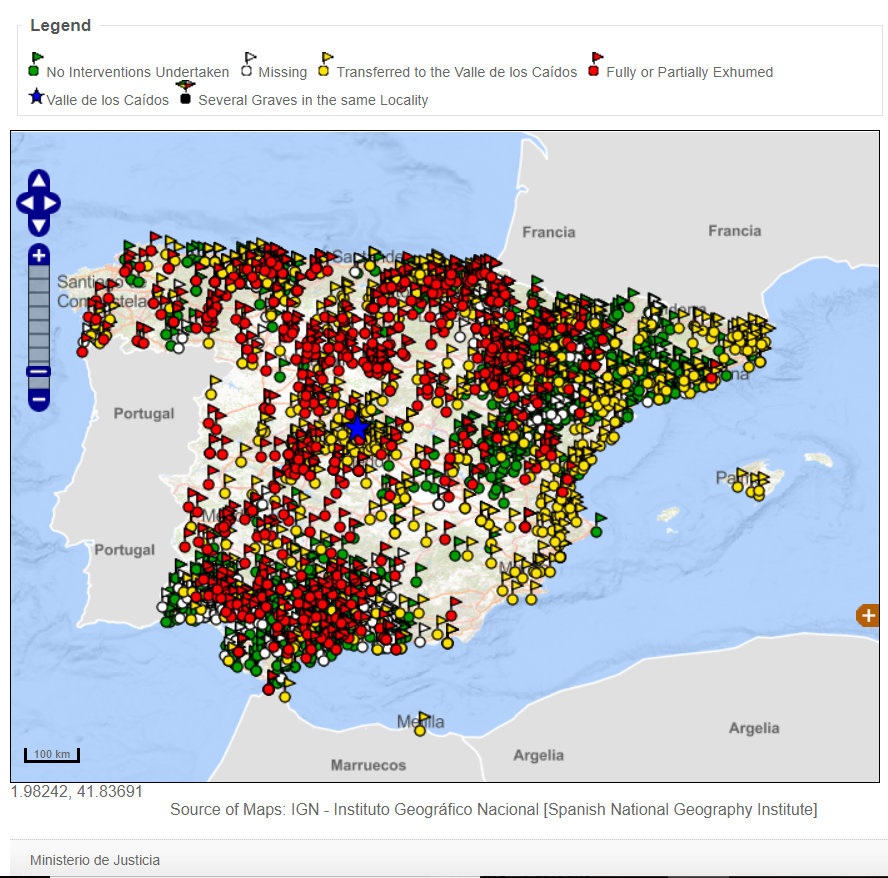Viewport: 888px width, 878px height.
Task: Zoom out with the minus button
Action: 38,398
